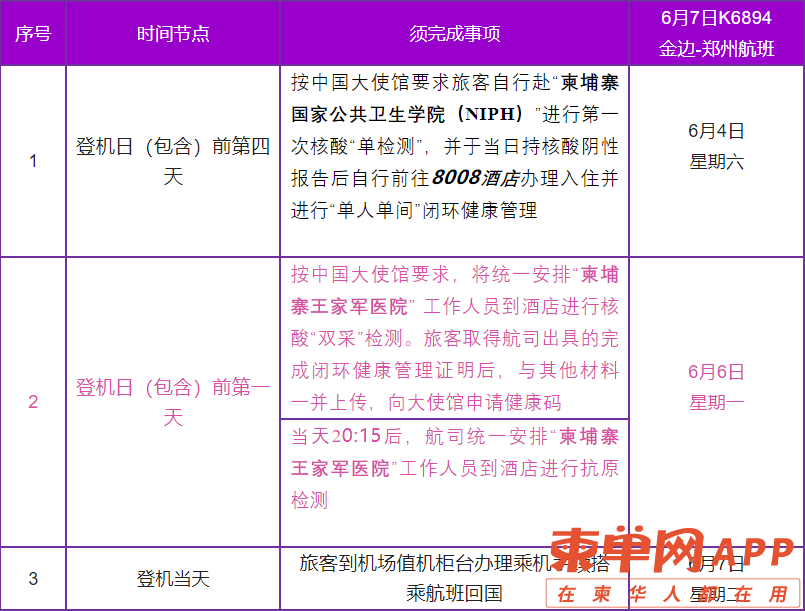Click the NIPH 核酸单检测 task description

point(454,146)
